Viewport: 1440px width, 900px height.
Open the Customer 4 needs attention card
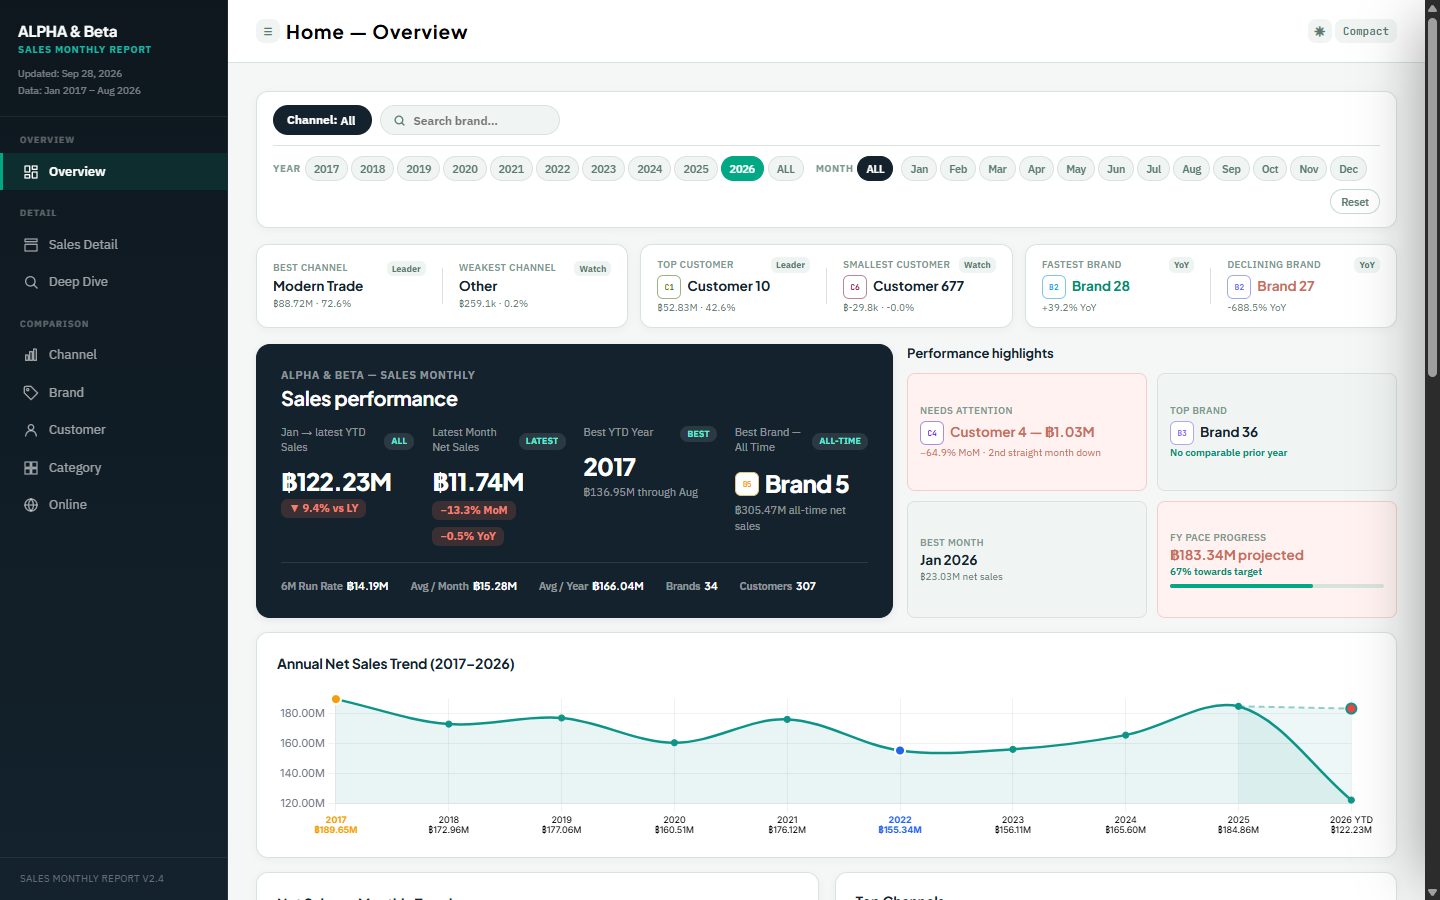(1027, 432)
